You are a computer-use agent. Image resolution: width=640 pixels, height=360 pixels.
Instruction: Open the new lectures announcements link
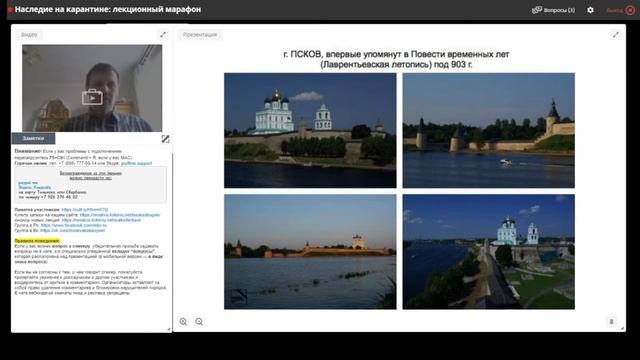102,220
